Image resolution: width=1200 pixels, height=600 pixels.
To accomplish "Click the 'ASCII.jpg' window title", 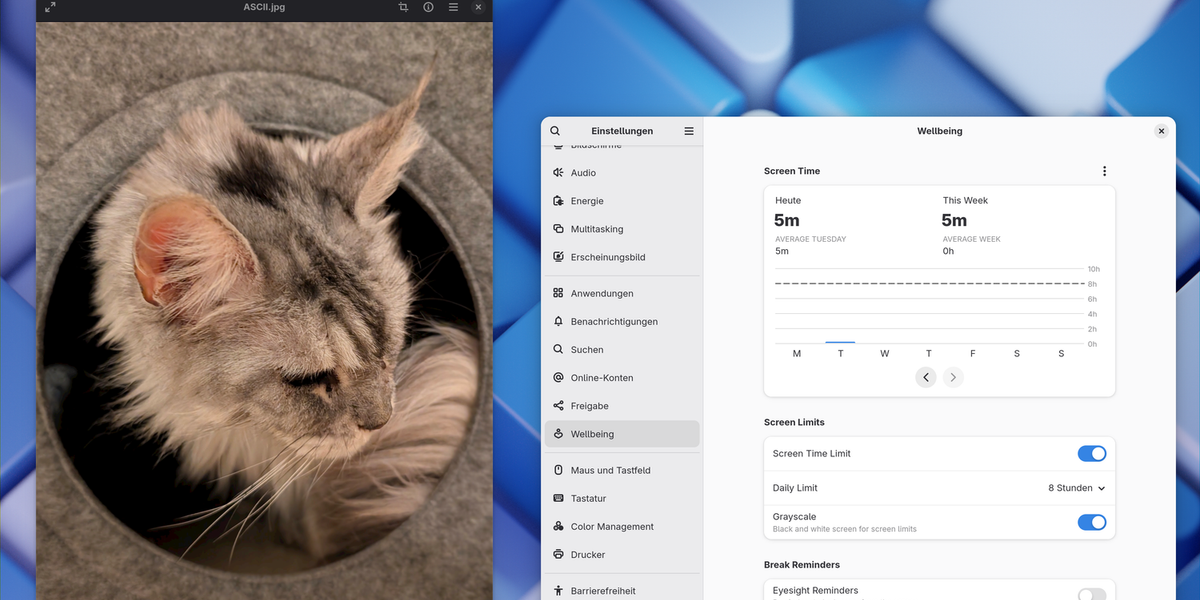I will click(264, 7).
